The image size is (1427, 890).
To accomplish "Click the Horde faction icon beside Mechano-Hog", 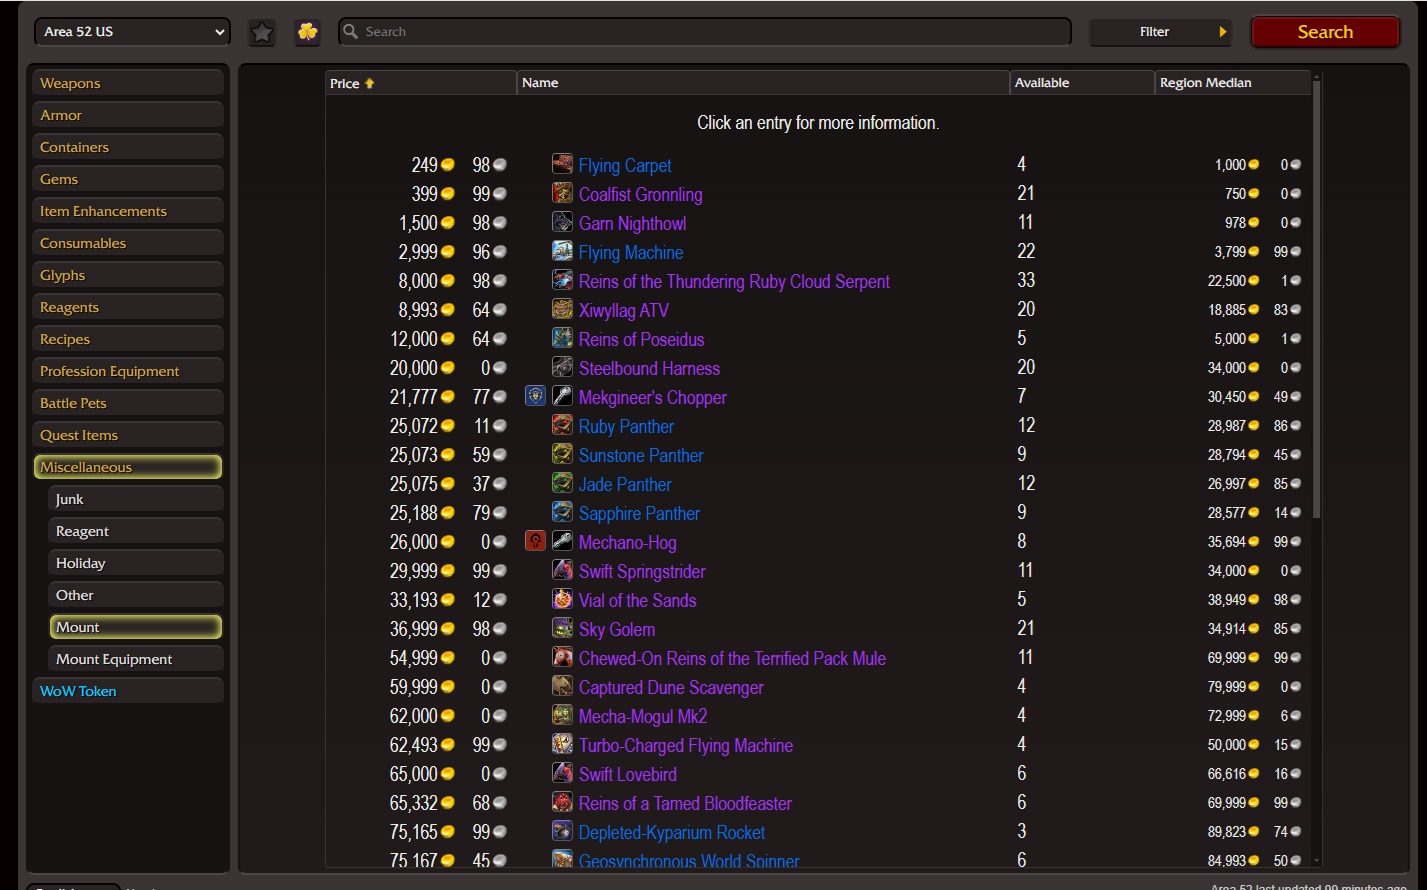I will point(535,542).
